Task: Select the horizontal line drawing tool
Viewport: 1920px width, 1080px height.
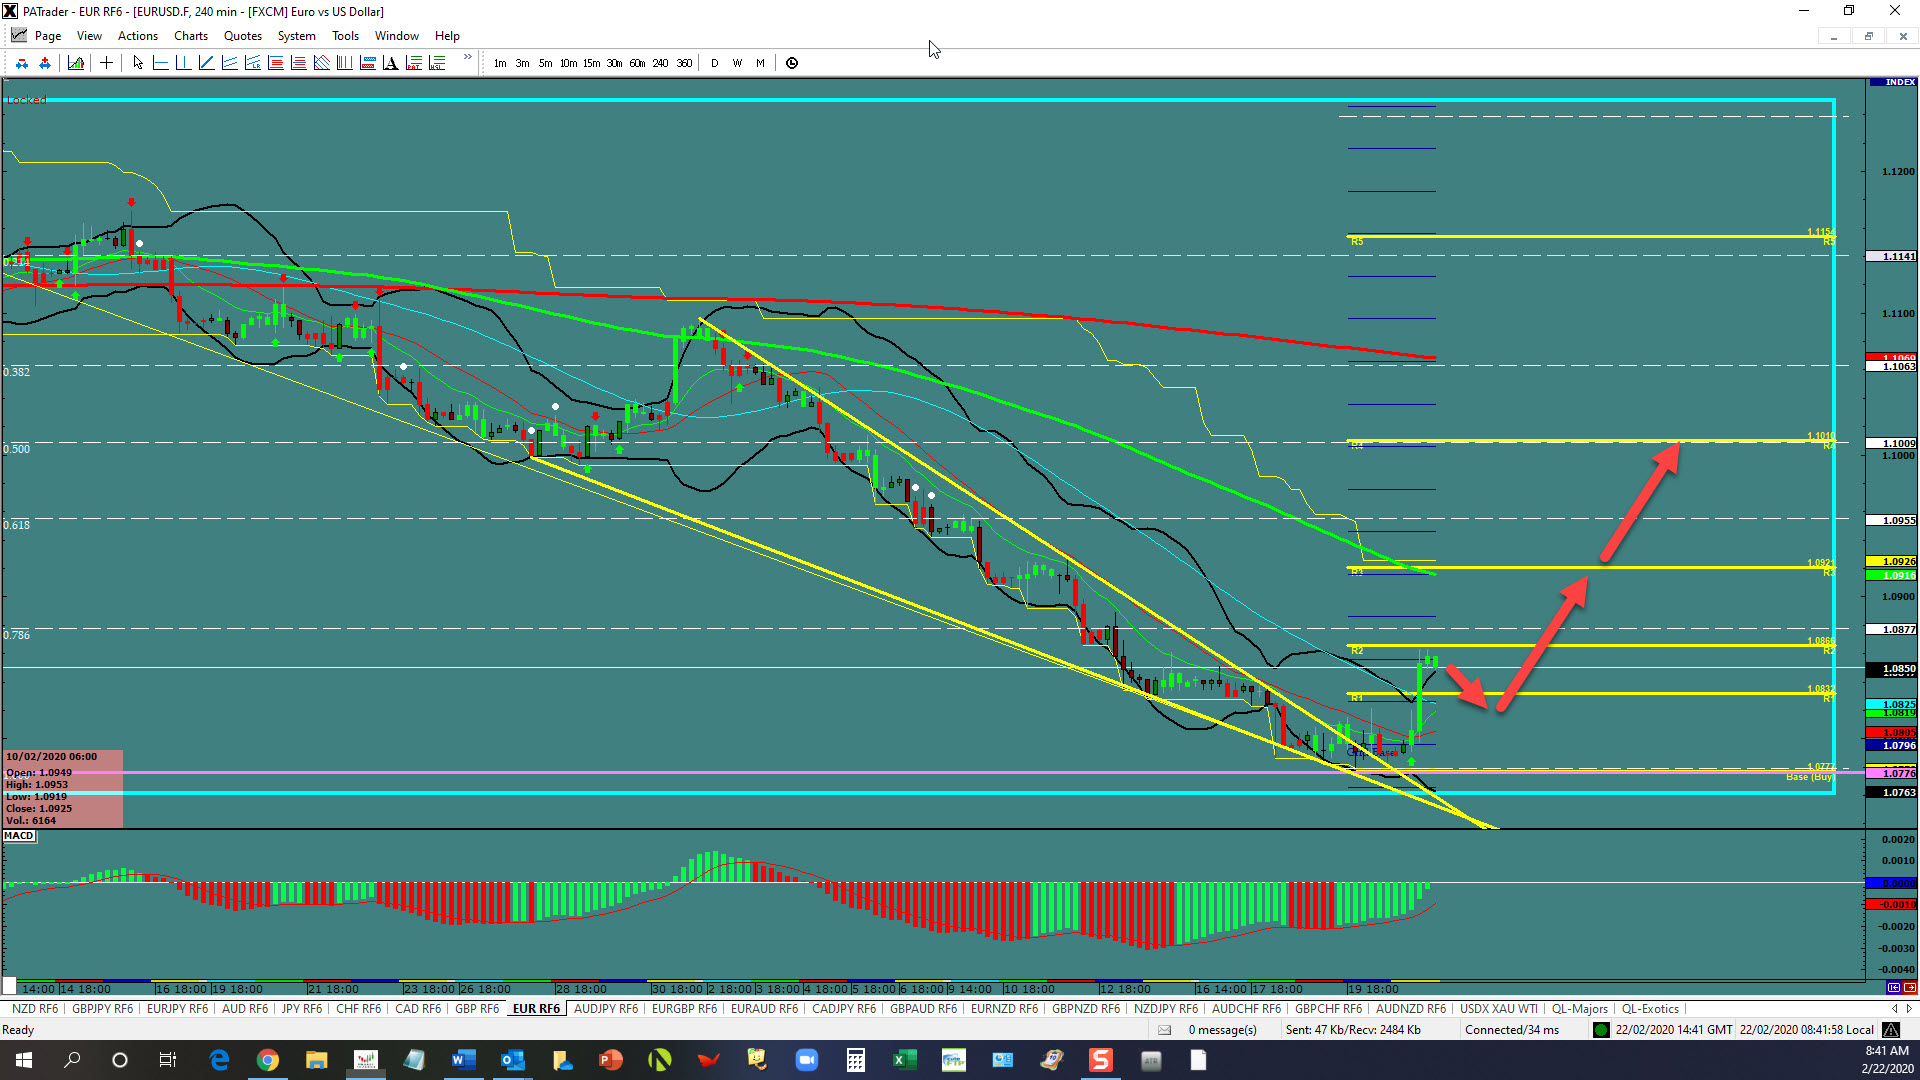Action: pyautogui.click(x=160, y=63)
